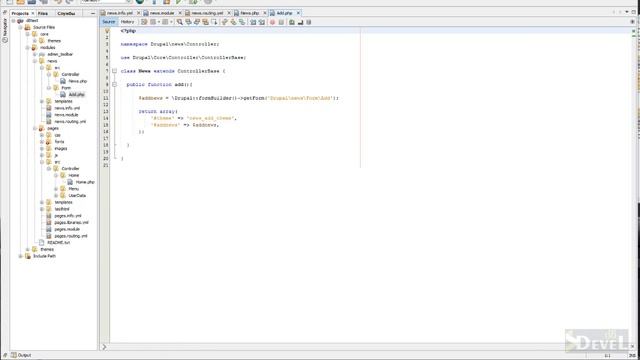Click the Uncomment icon in editor toolbar
The image size is (640, 360).
[300, 22]
